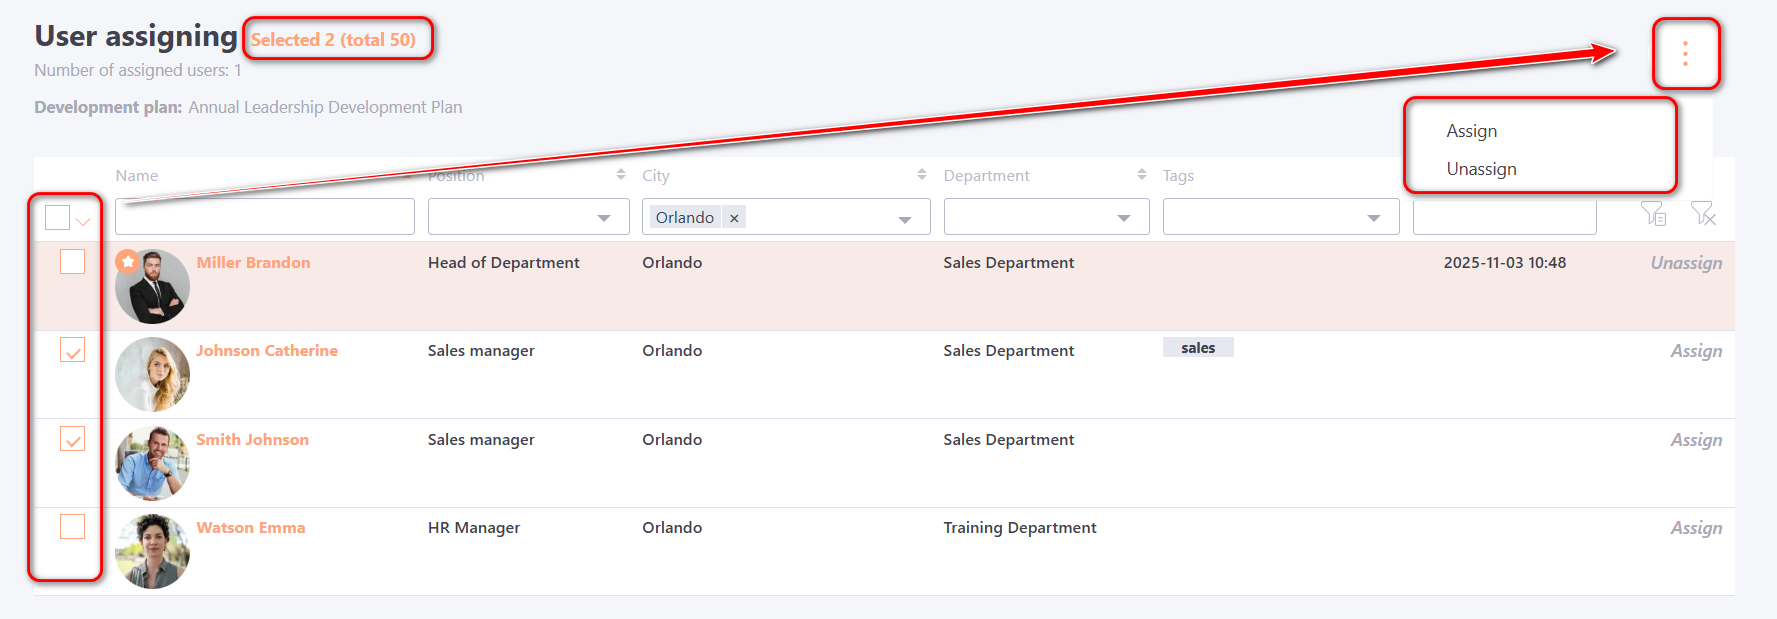Click the clear filters funnel icon
Screen dimensions: 1777x619
(x=1703, y=214)
